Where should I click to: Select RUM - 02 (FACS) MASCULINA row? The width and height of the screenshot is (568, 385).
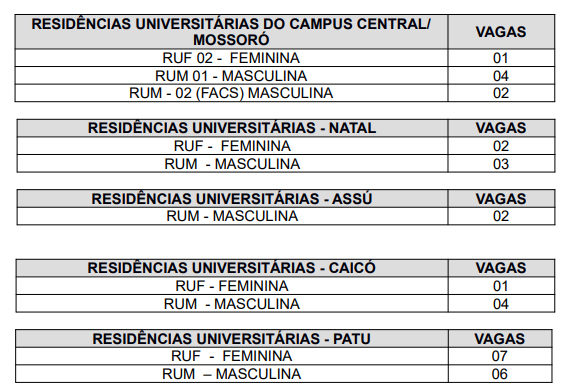pos(285,93)
